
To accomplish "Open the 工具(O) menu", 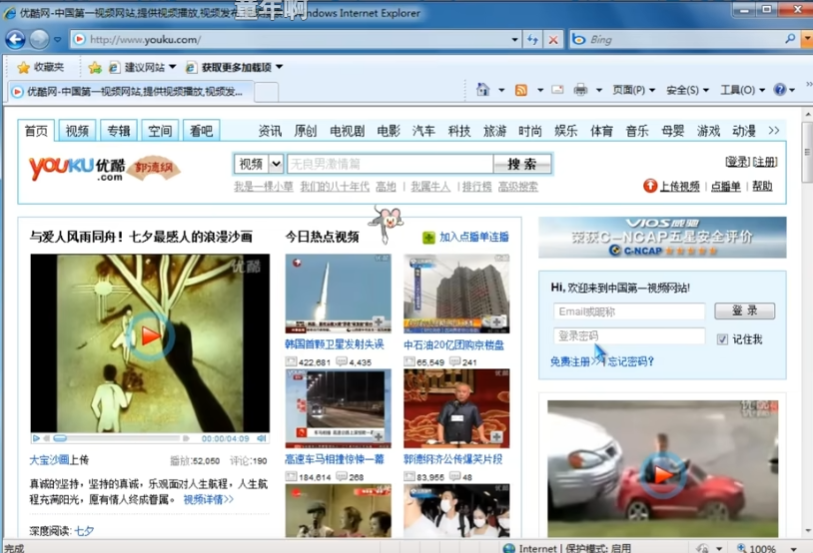I will pyautogui.click(x=742, y=90).
